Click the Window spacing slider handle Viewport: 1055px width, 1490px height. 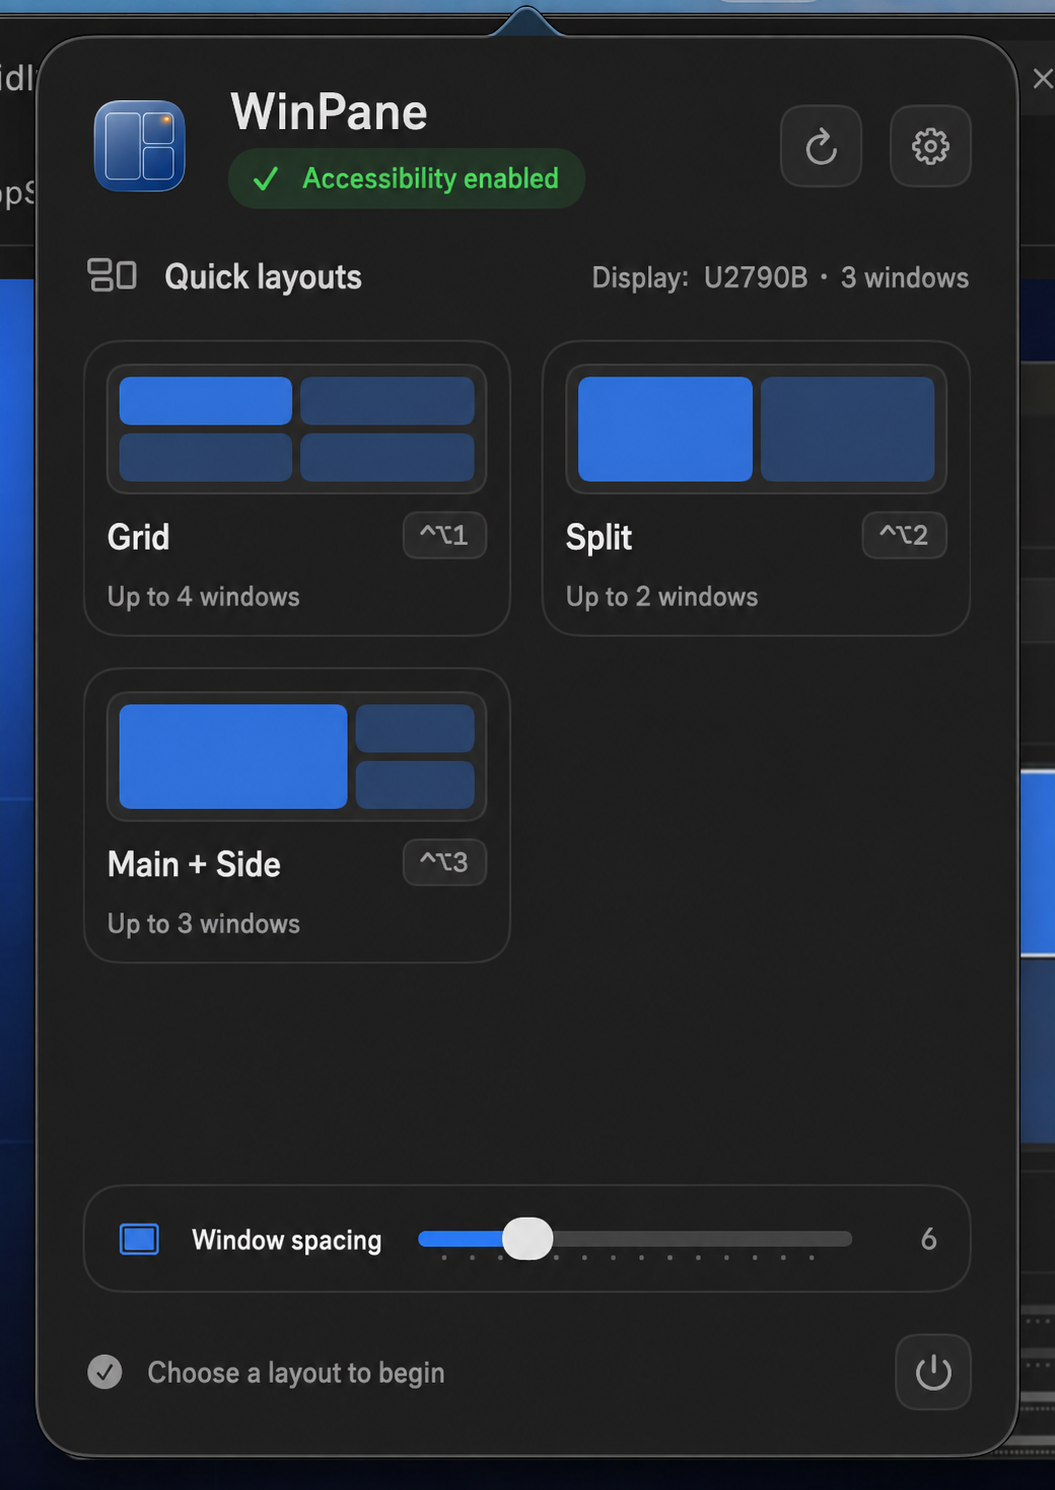[x=527, y=1239]
